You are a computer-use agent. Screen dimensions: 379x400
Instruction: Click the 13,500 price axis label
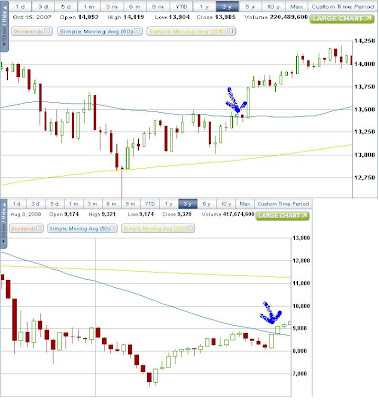(365, 109)
